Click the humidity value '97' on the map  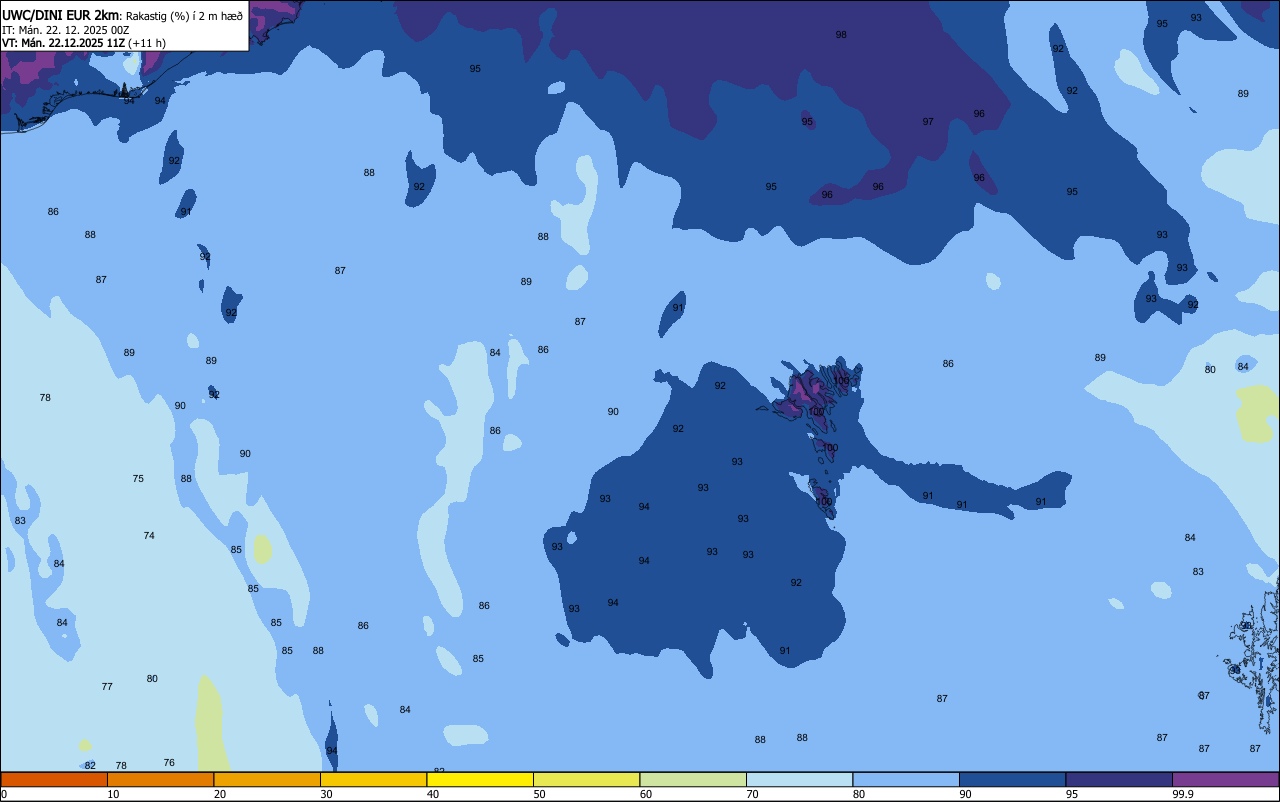[x=928, y=122]
